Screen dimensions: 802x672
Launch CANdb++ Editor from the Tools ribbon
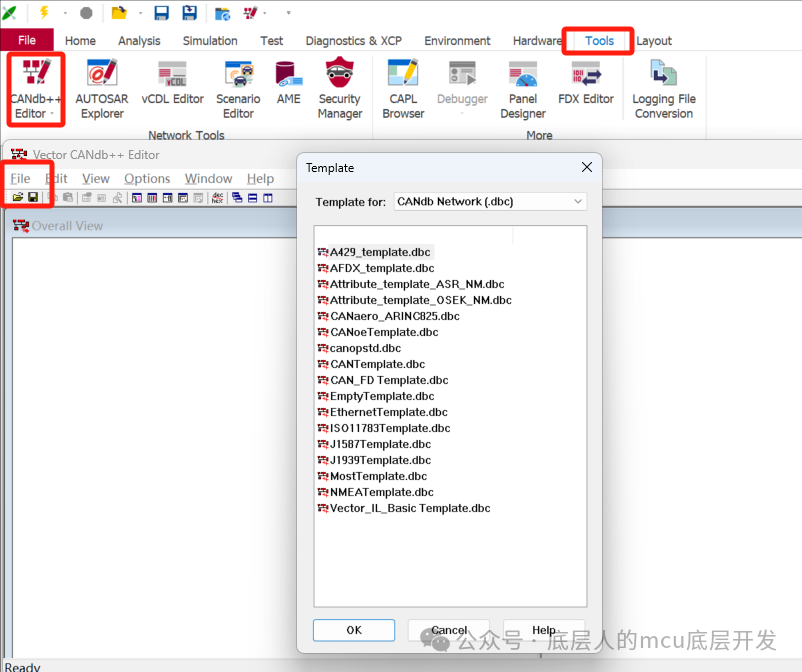pyautogui.click(x=35, y=88)
